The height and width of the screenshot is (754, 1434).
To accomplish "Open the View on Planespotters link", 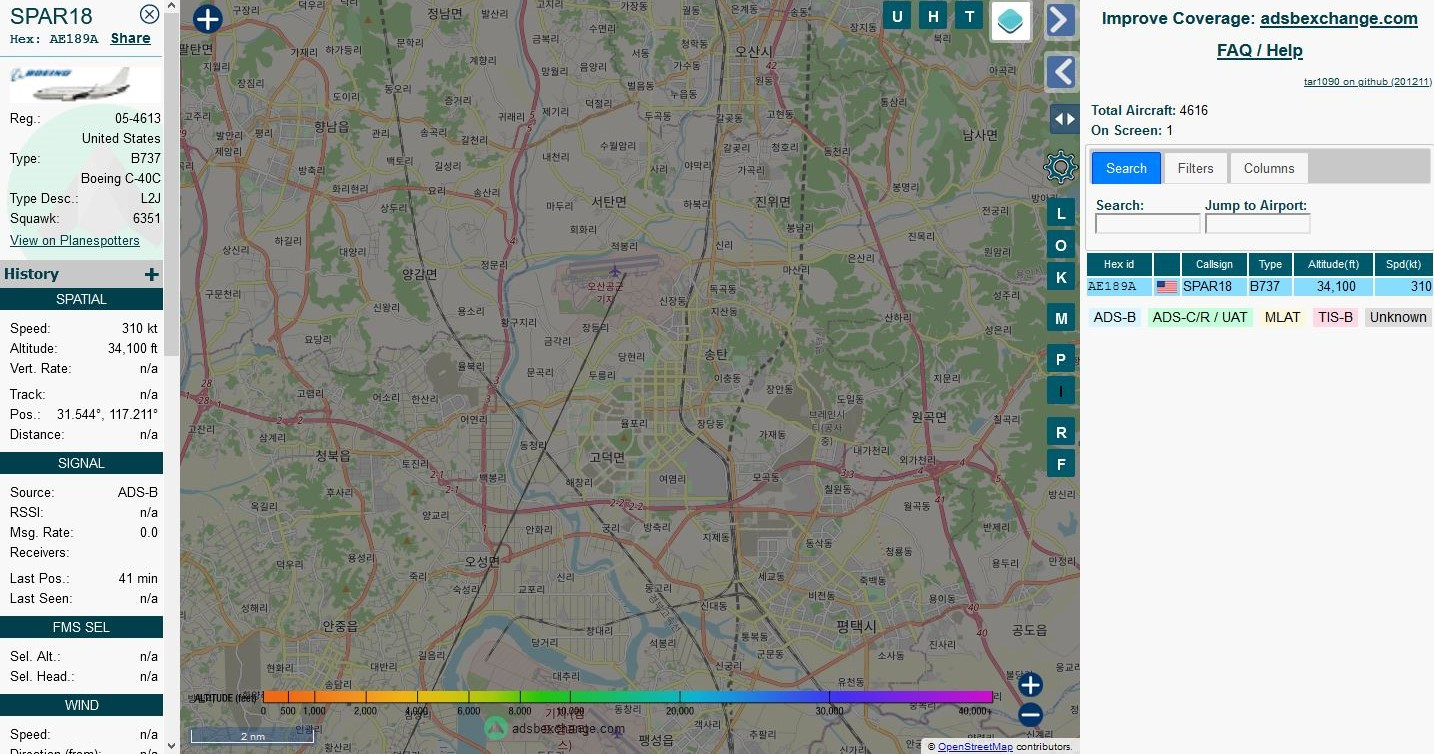I will coord(75,240).
